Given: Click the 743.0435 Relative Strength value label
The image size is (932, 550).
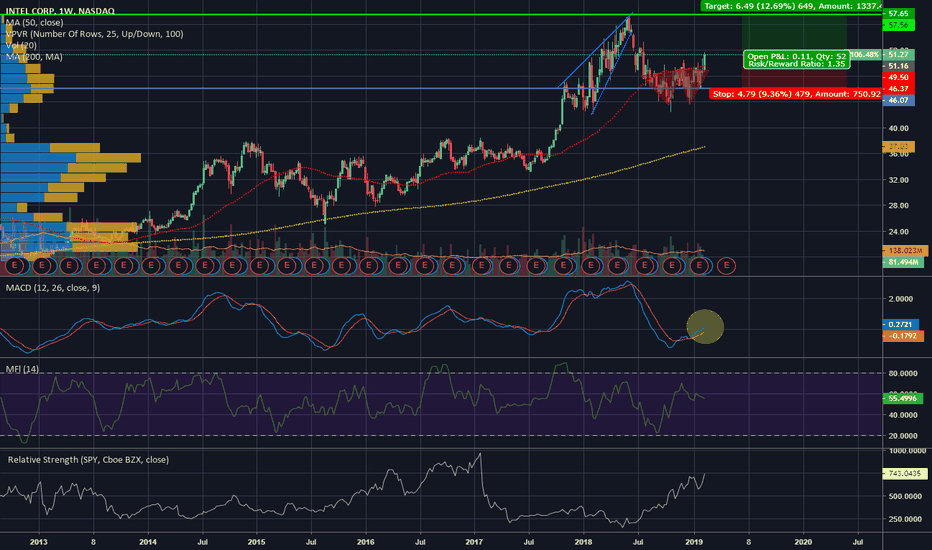Looking at the screenshot, I should pos(905,474).
